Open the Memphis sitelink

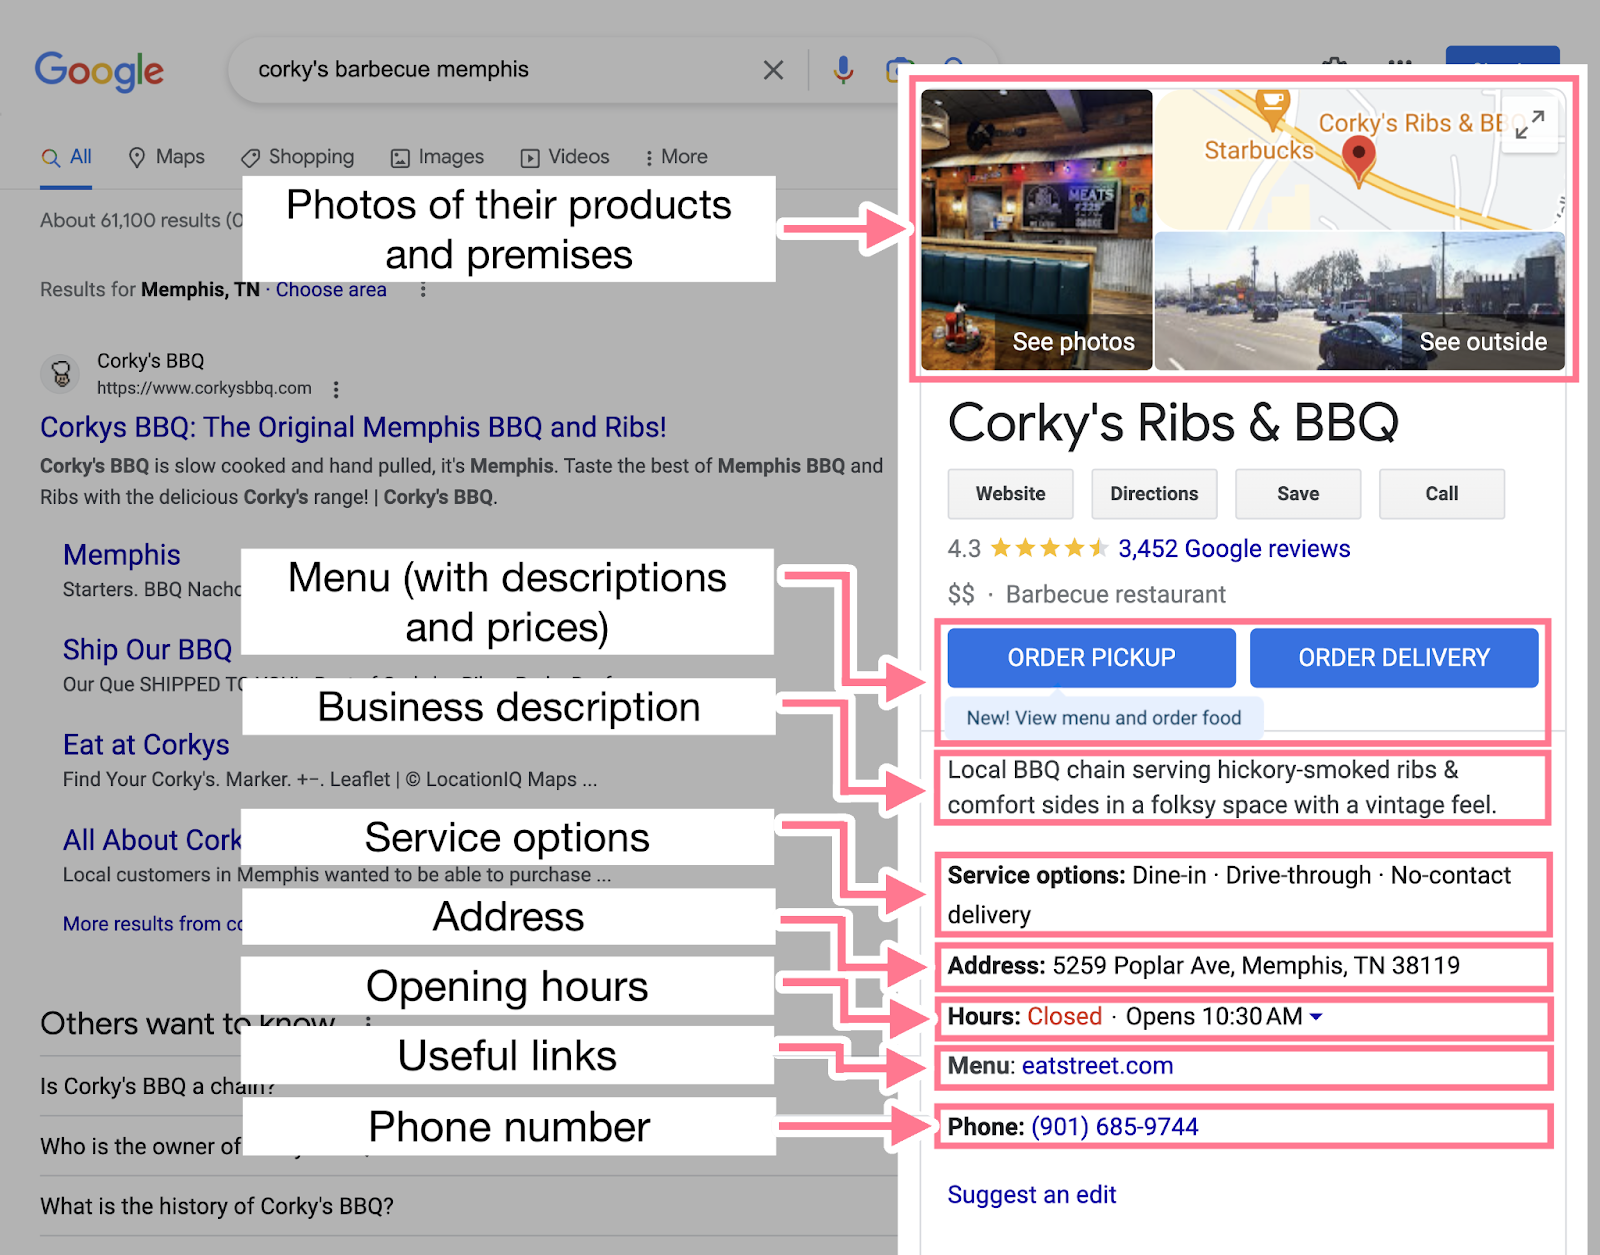point(122,555)
